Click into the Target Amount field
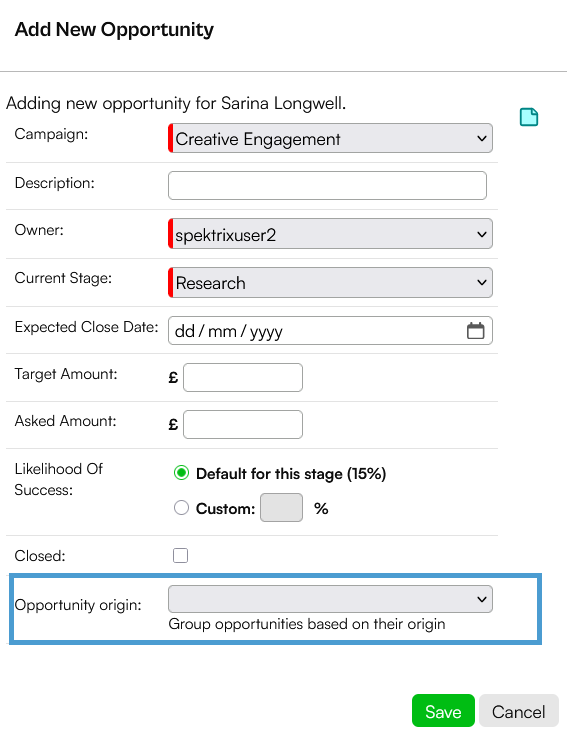 (x=243, y=377)
